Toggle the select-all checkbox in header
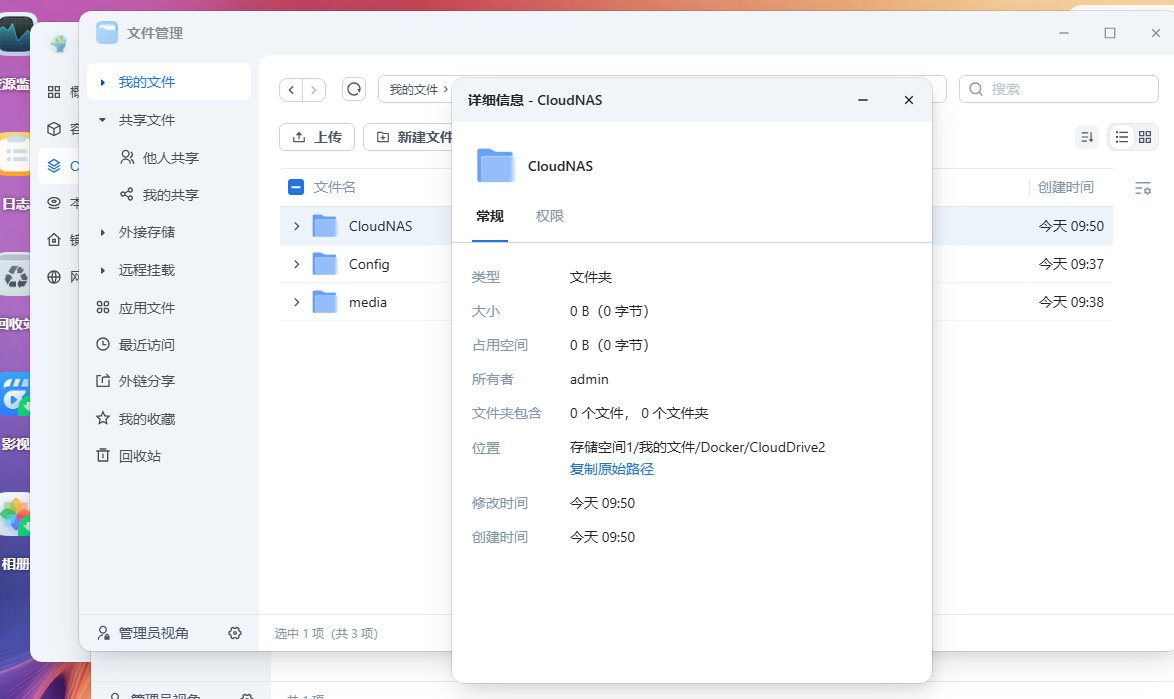 (296, 187)
